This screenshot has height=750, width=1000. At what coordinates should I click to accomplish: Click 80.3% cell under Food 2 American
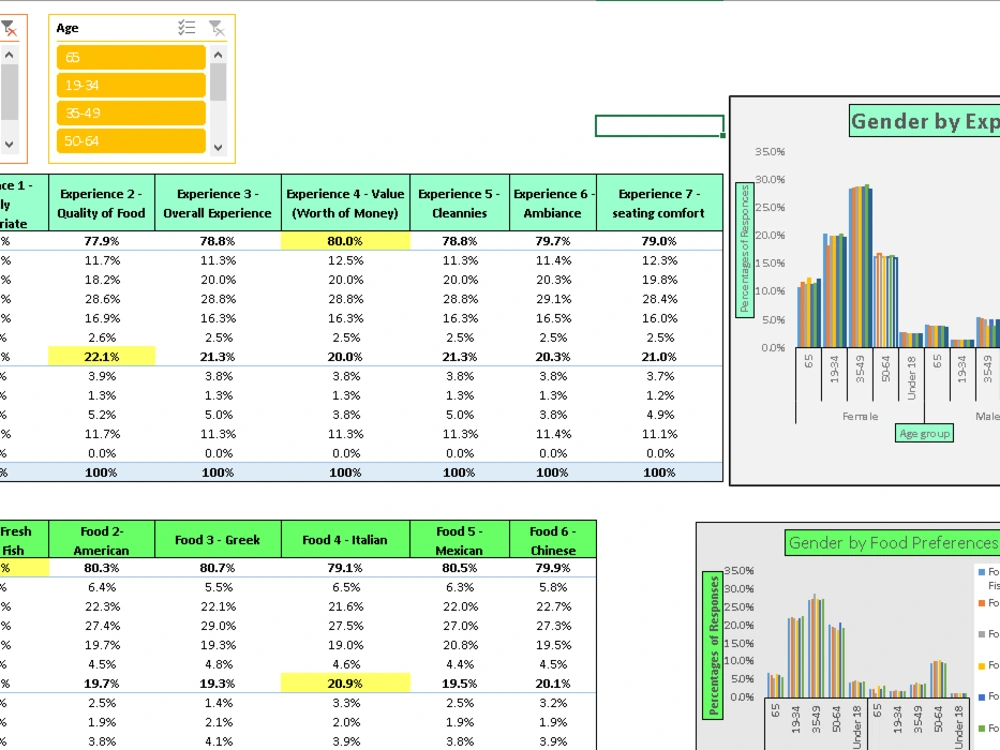point(101,568)
